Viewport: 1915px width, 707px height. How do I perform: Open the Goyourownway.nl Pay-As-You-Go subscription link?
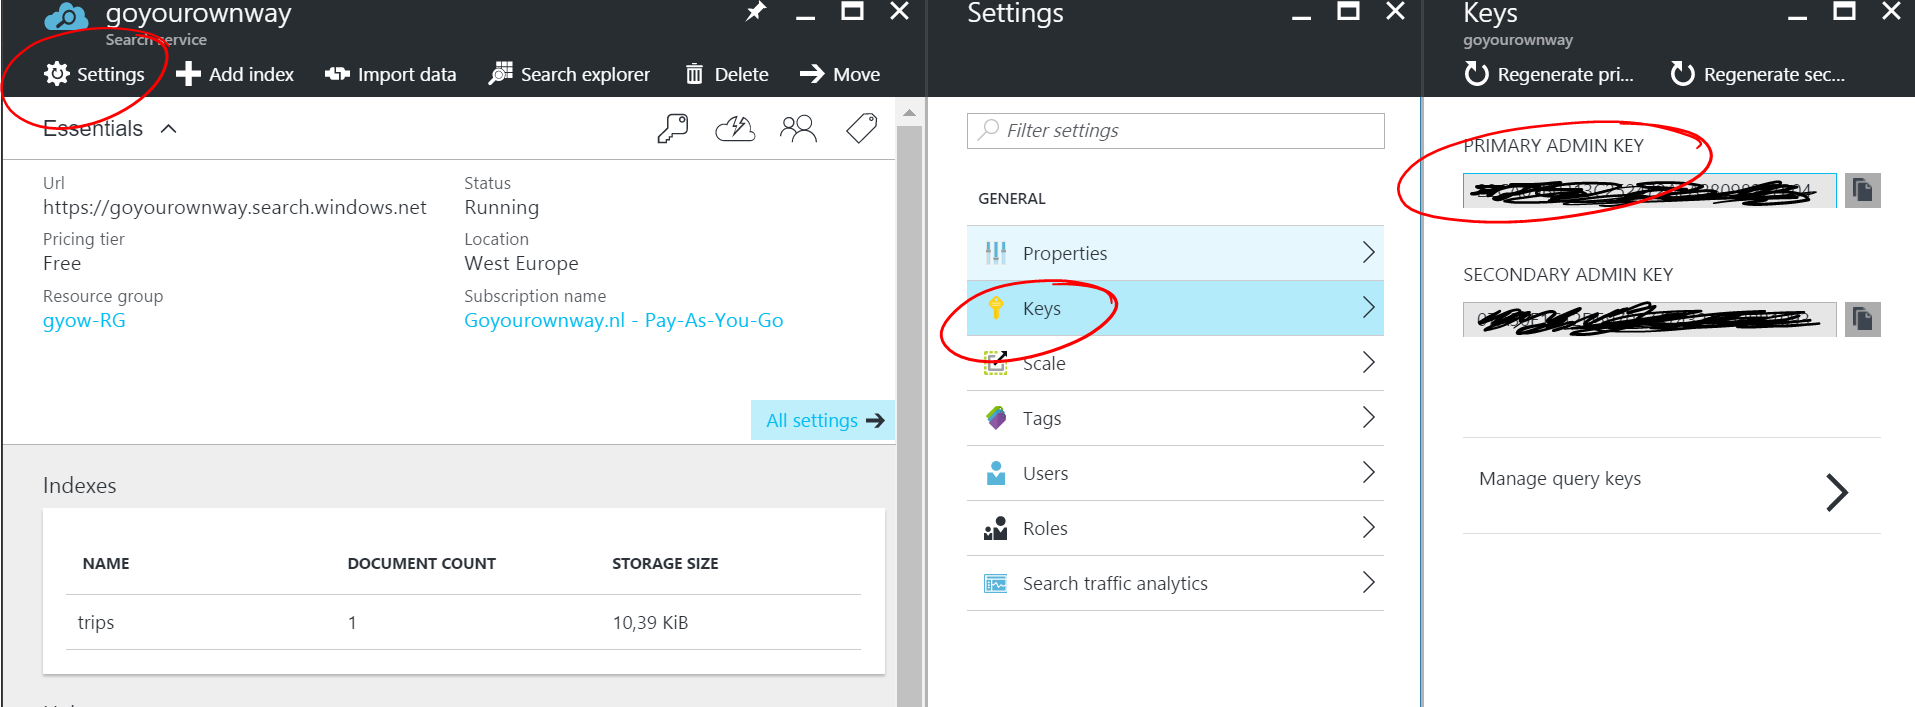tap(623, 321)
